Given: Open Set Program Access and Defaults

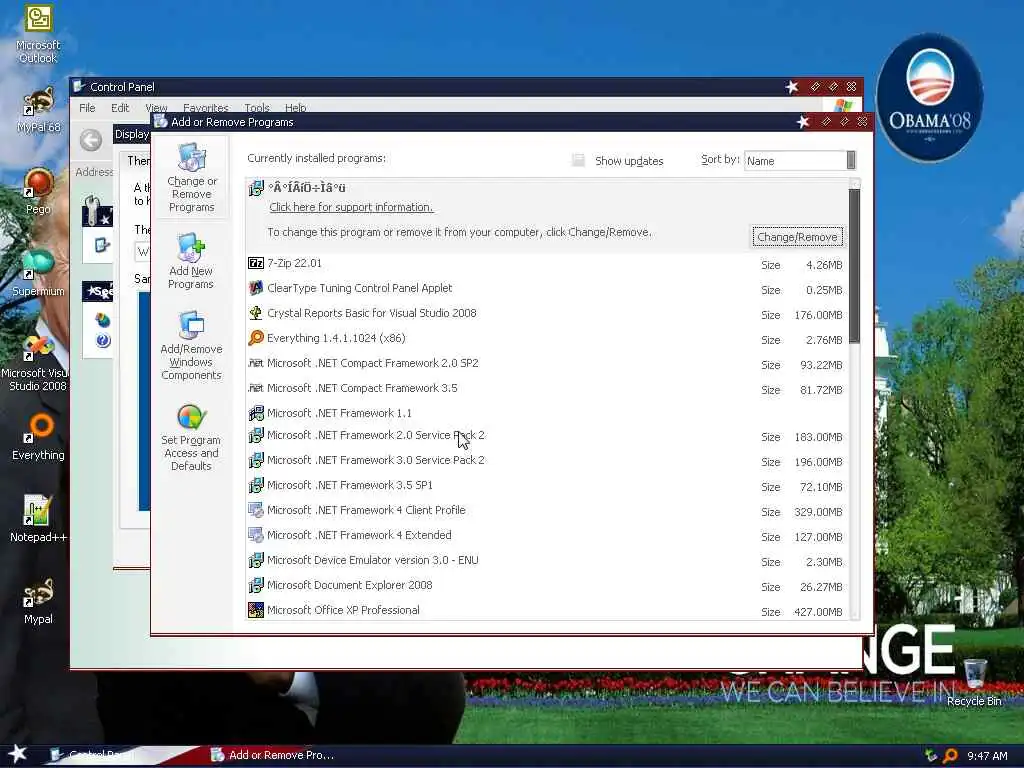Looking at the screenshot, I should coord(191,438).
